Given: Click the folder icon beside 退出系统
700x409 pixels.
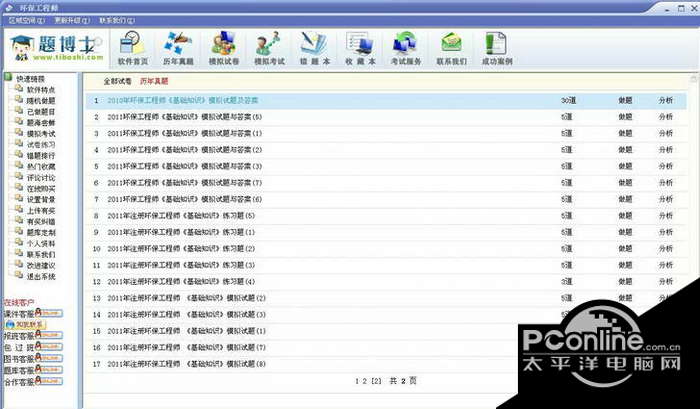Looking at the screenshot, I should coord(19,275).
